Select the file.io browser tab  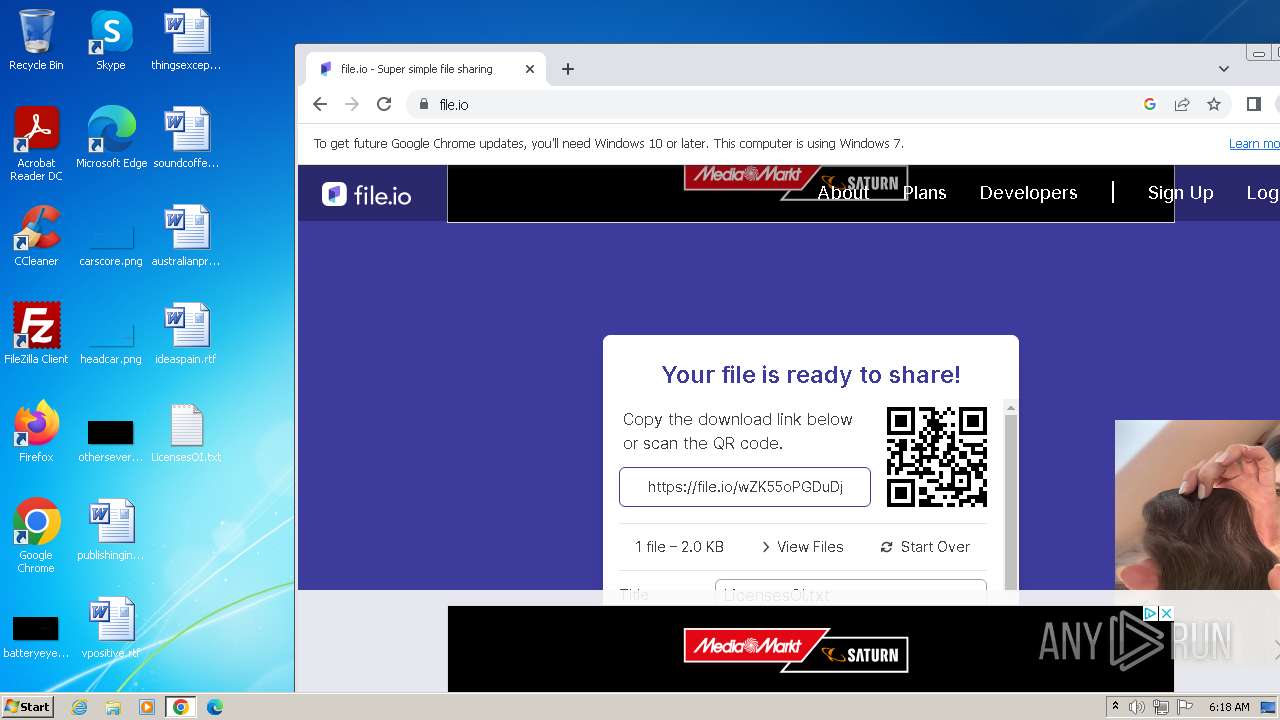[426, 69]
